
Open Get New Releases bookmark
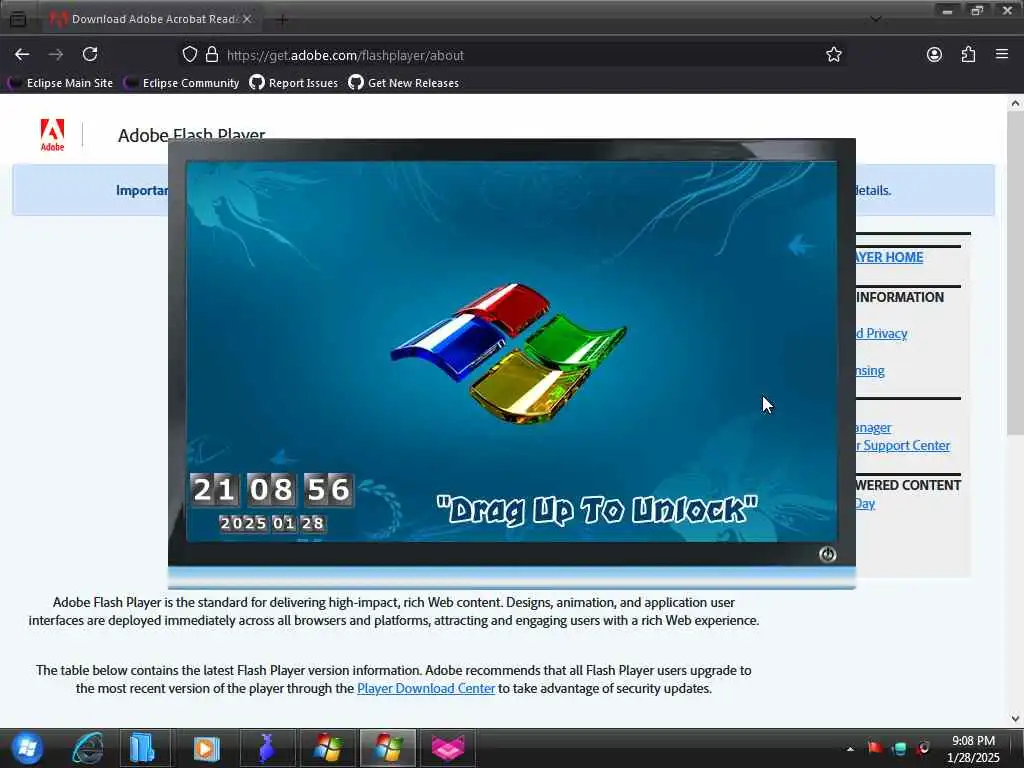[x=404, y=83]
